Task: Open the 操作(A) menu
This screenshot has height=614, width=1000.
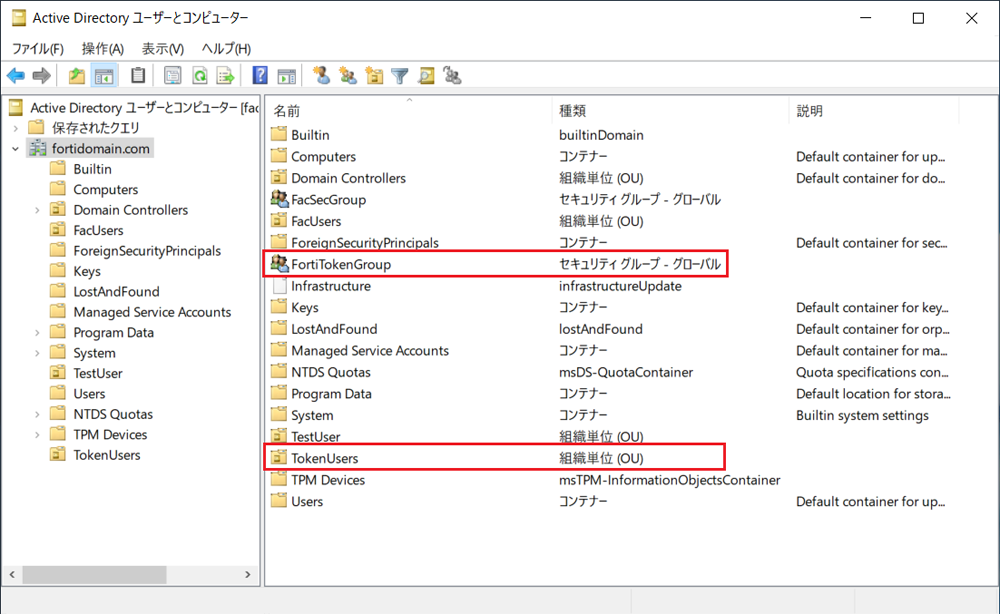Action: [x=102, y=48]
